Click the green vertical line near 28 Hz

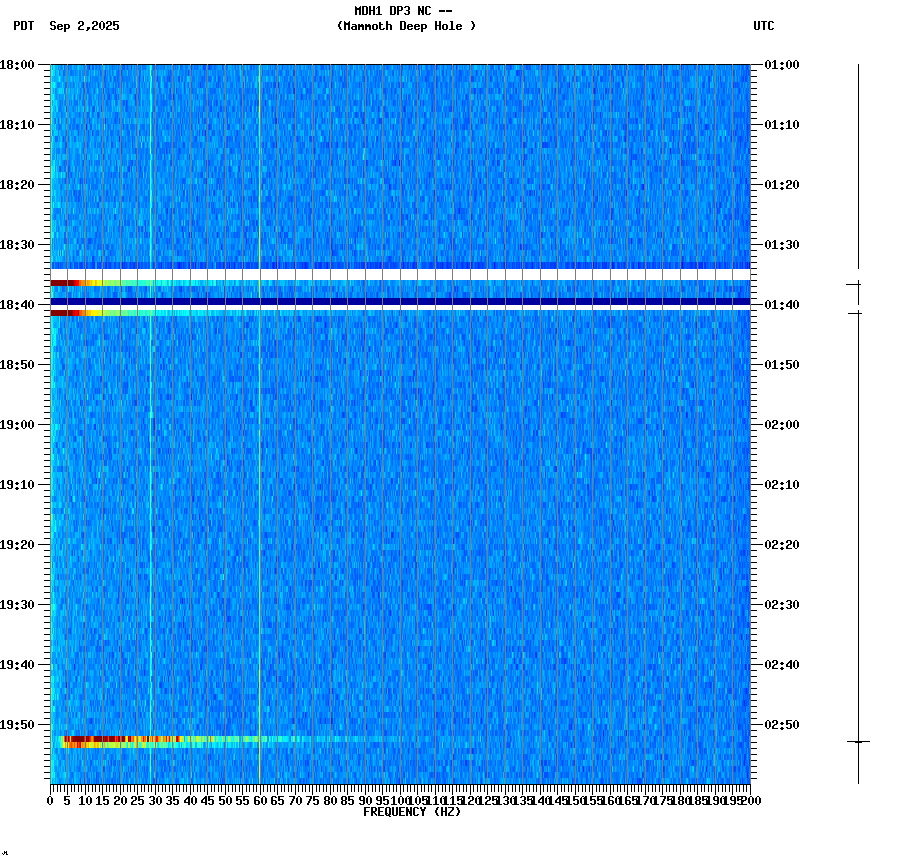151,450
